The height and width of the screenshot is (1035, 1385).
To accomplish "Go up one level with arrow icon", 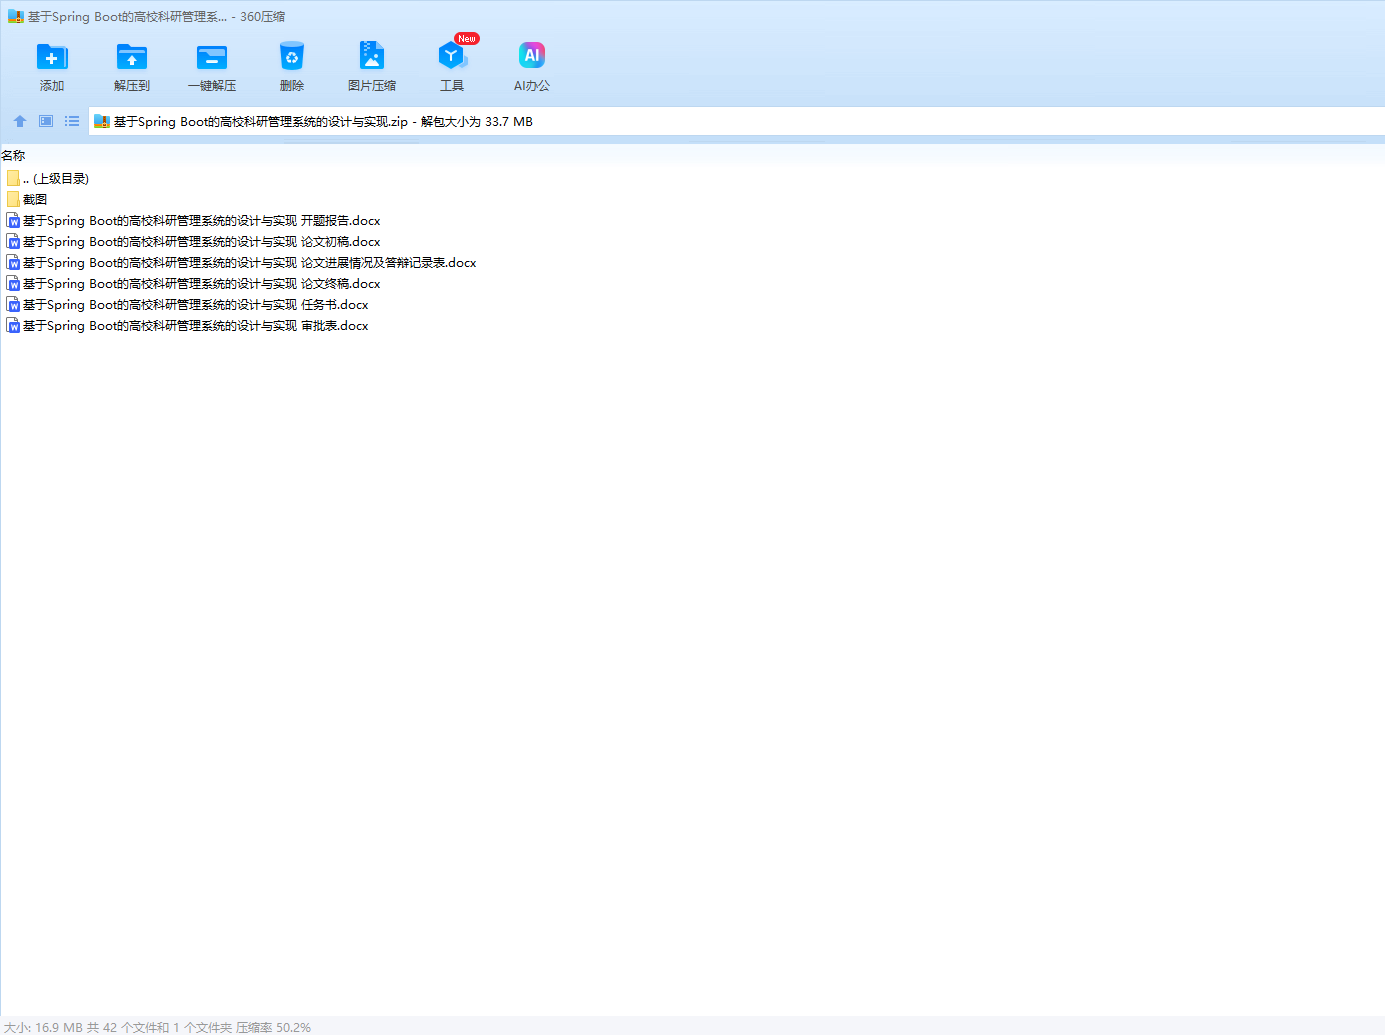I will tap(20, 121).
